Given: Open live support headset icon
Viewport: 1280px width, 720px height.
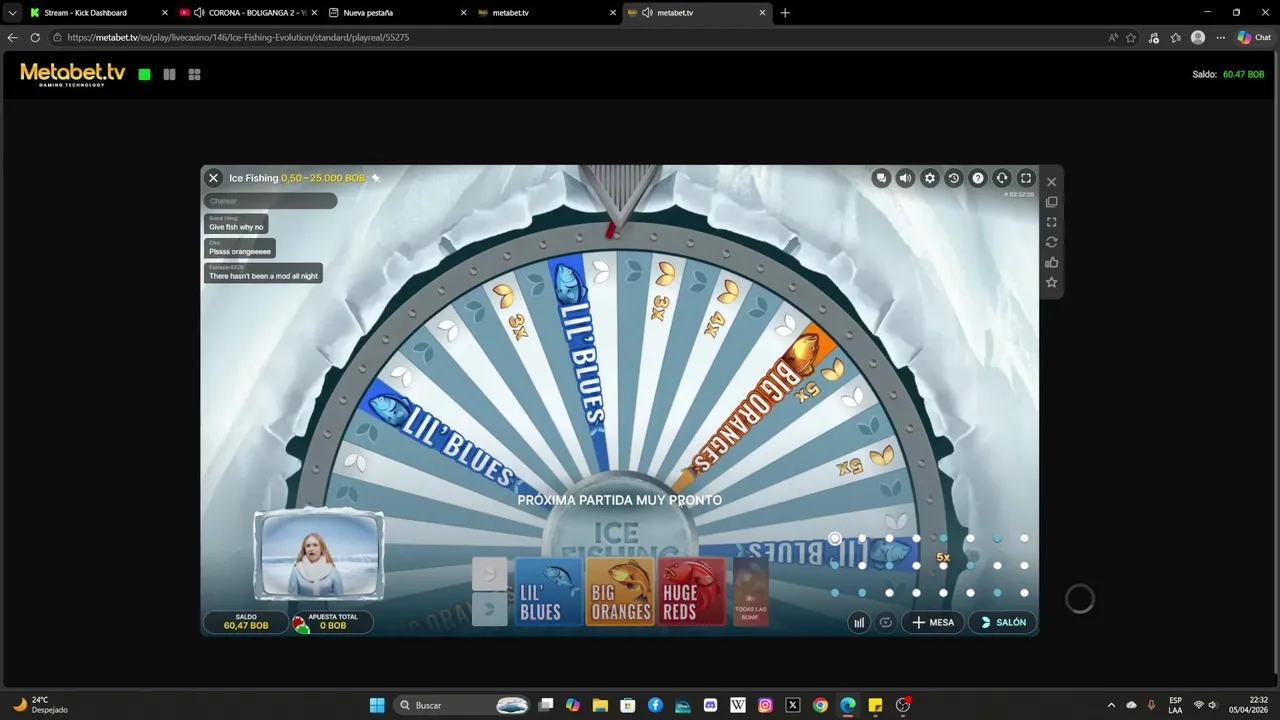Looking at the screenshot, I should point(1002,178).
